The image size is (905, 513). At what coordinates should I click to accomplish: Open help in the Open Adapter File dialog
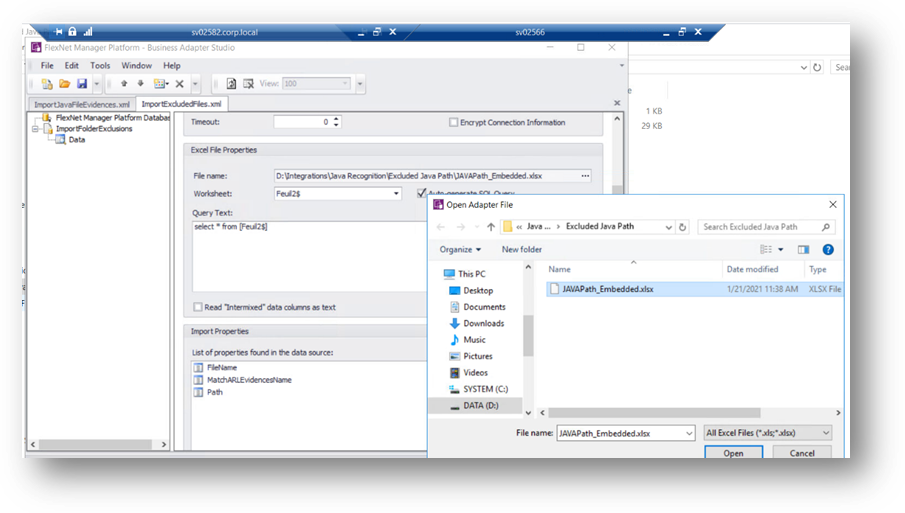[x=828, y=250]
